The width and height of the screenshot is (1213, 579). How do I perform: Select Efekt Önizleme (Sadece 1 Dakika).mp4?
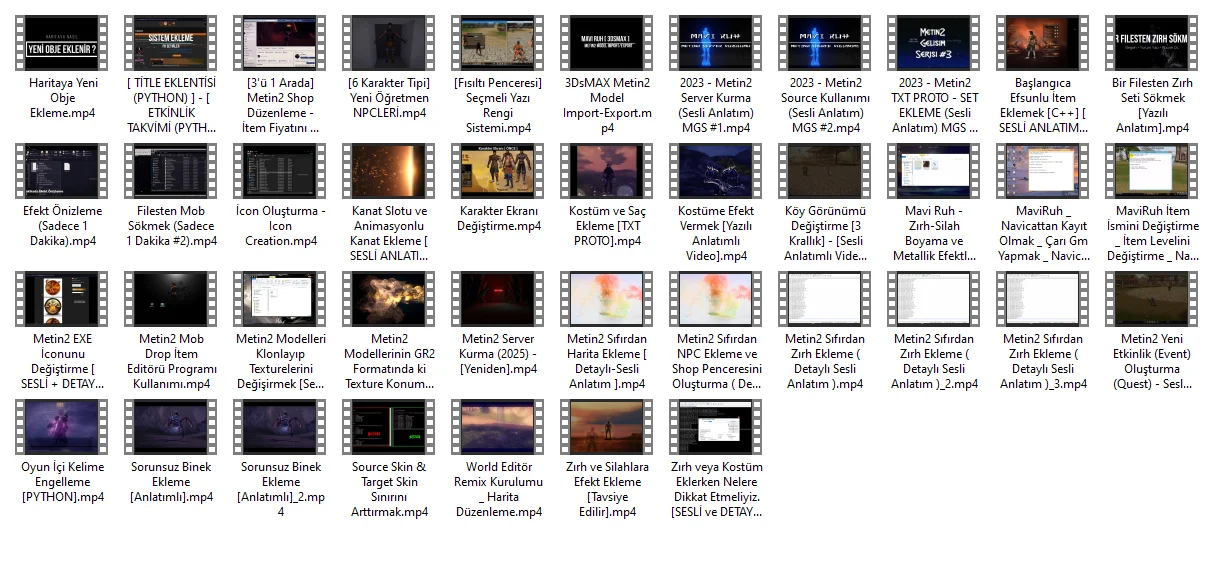click(62, 170)
